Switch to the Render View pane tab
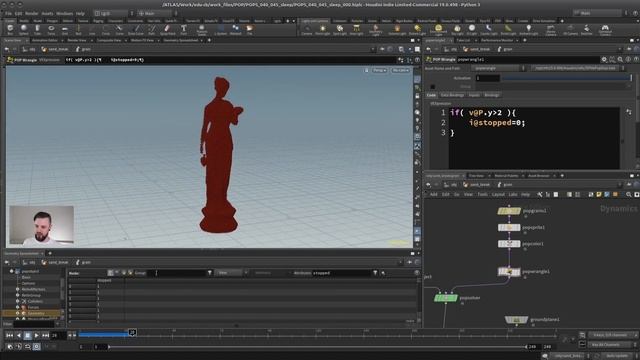640x360 pixels. (77, 40)
